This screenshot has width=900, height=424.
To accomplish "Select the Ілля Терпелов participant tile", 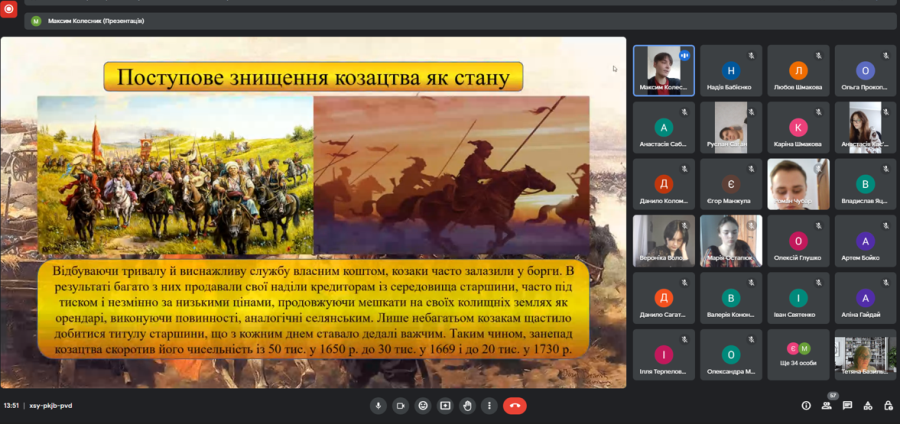I will coord(664,355).
